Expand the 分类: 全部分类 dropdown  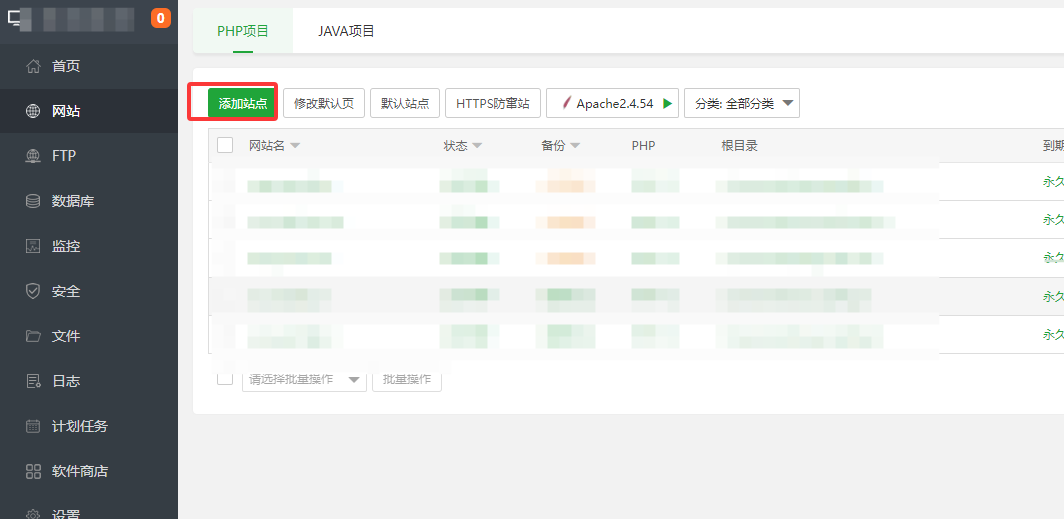pyautogui.click(x=741, y=103)
